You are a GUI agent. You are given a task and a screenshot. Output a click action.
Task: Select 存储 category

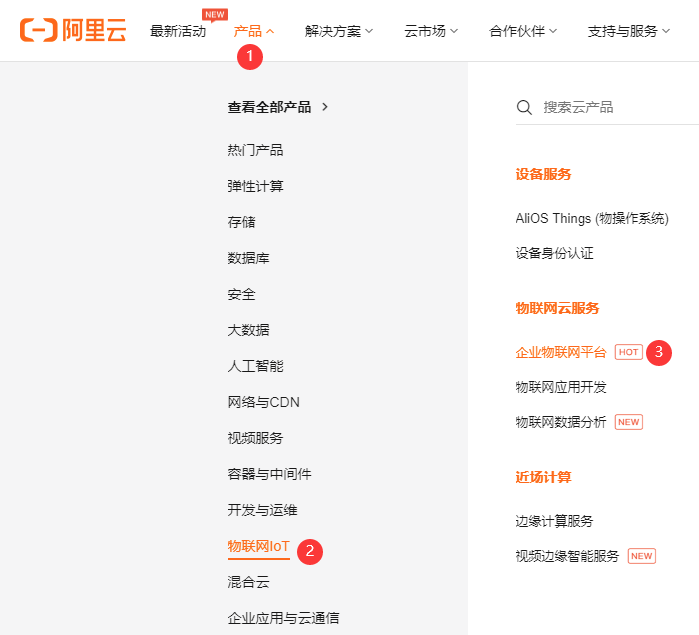241,222
